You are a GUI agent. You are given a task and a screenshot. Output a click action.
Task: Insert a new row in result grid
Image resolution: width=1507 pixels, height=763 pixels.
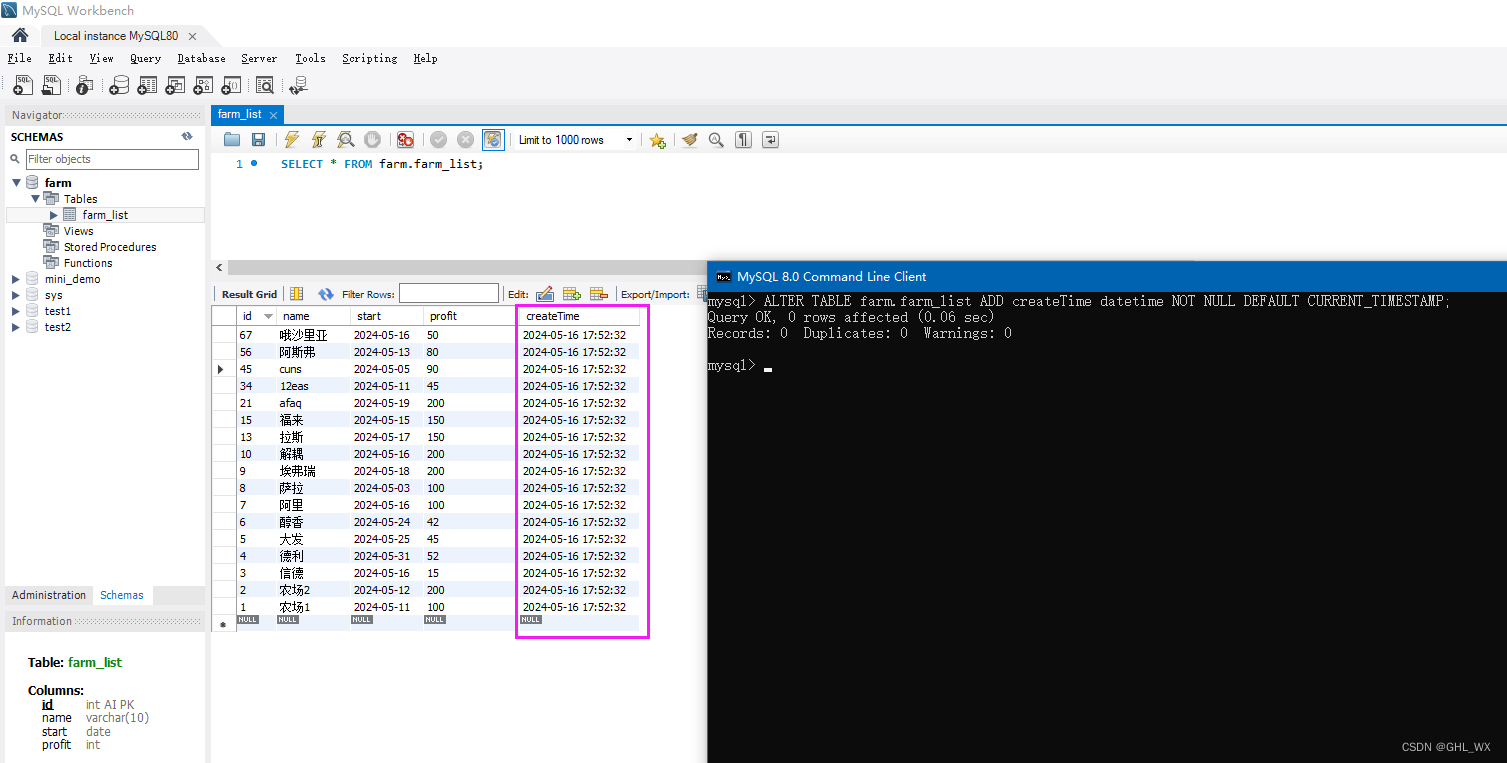pyautogui.click(x=572, y=294)
